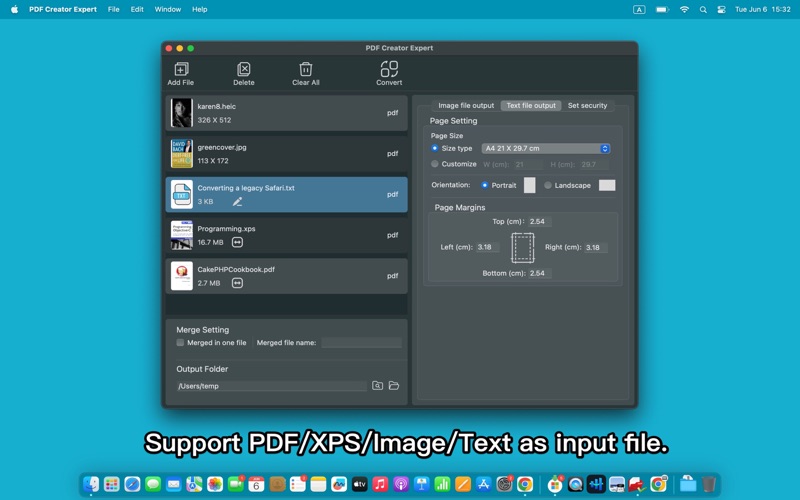Open Podcasts from the dock
The width and height of the screenshot is (800, 500).
pyautogui.click(x=401, y=484)
